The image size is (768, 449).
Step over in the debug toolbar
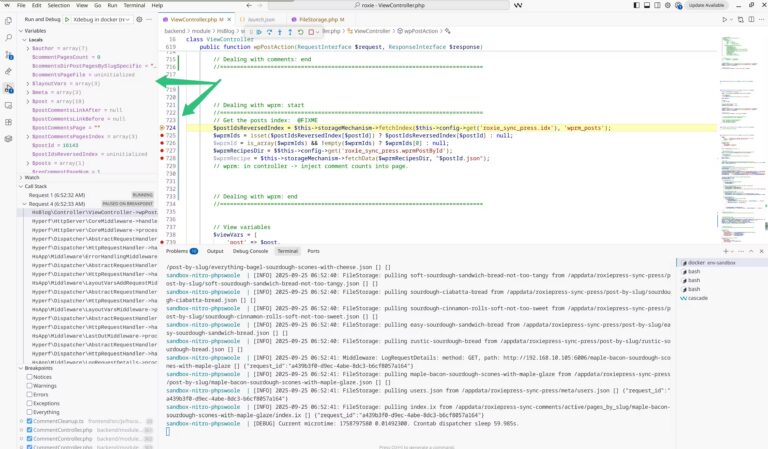(x=269, y=32)
